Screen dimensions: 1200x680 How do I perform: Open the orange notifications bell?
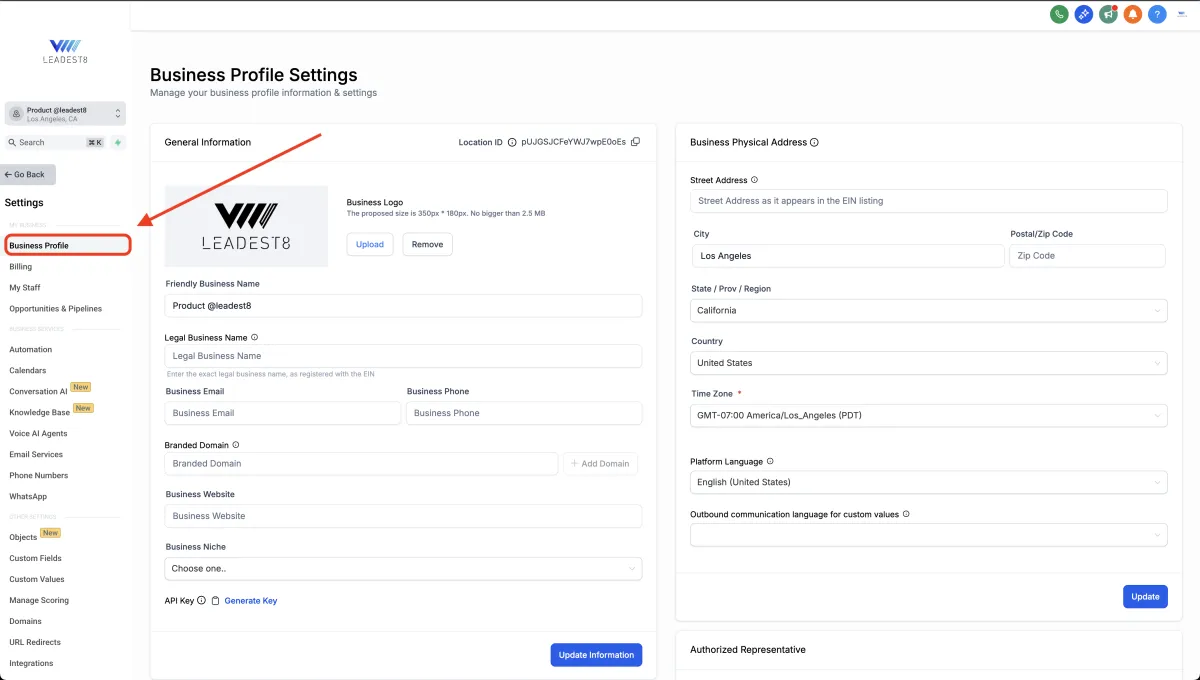click(x=1133, y=14)
